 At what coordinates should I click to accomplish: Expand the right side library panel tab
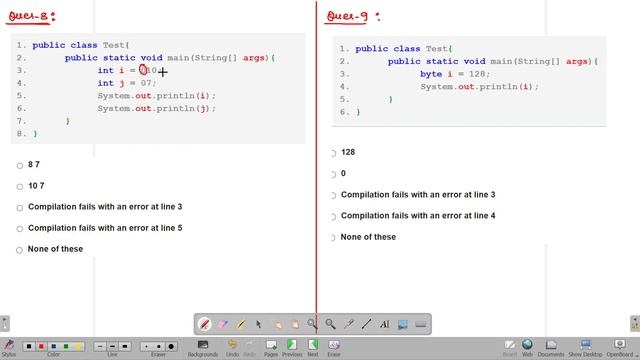click(635, 323)
